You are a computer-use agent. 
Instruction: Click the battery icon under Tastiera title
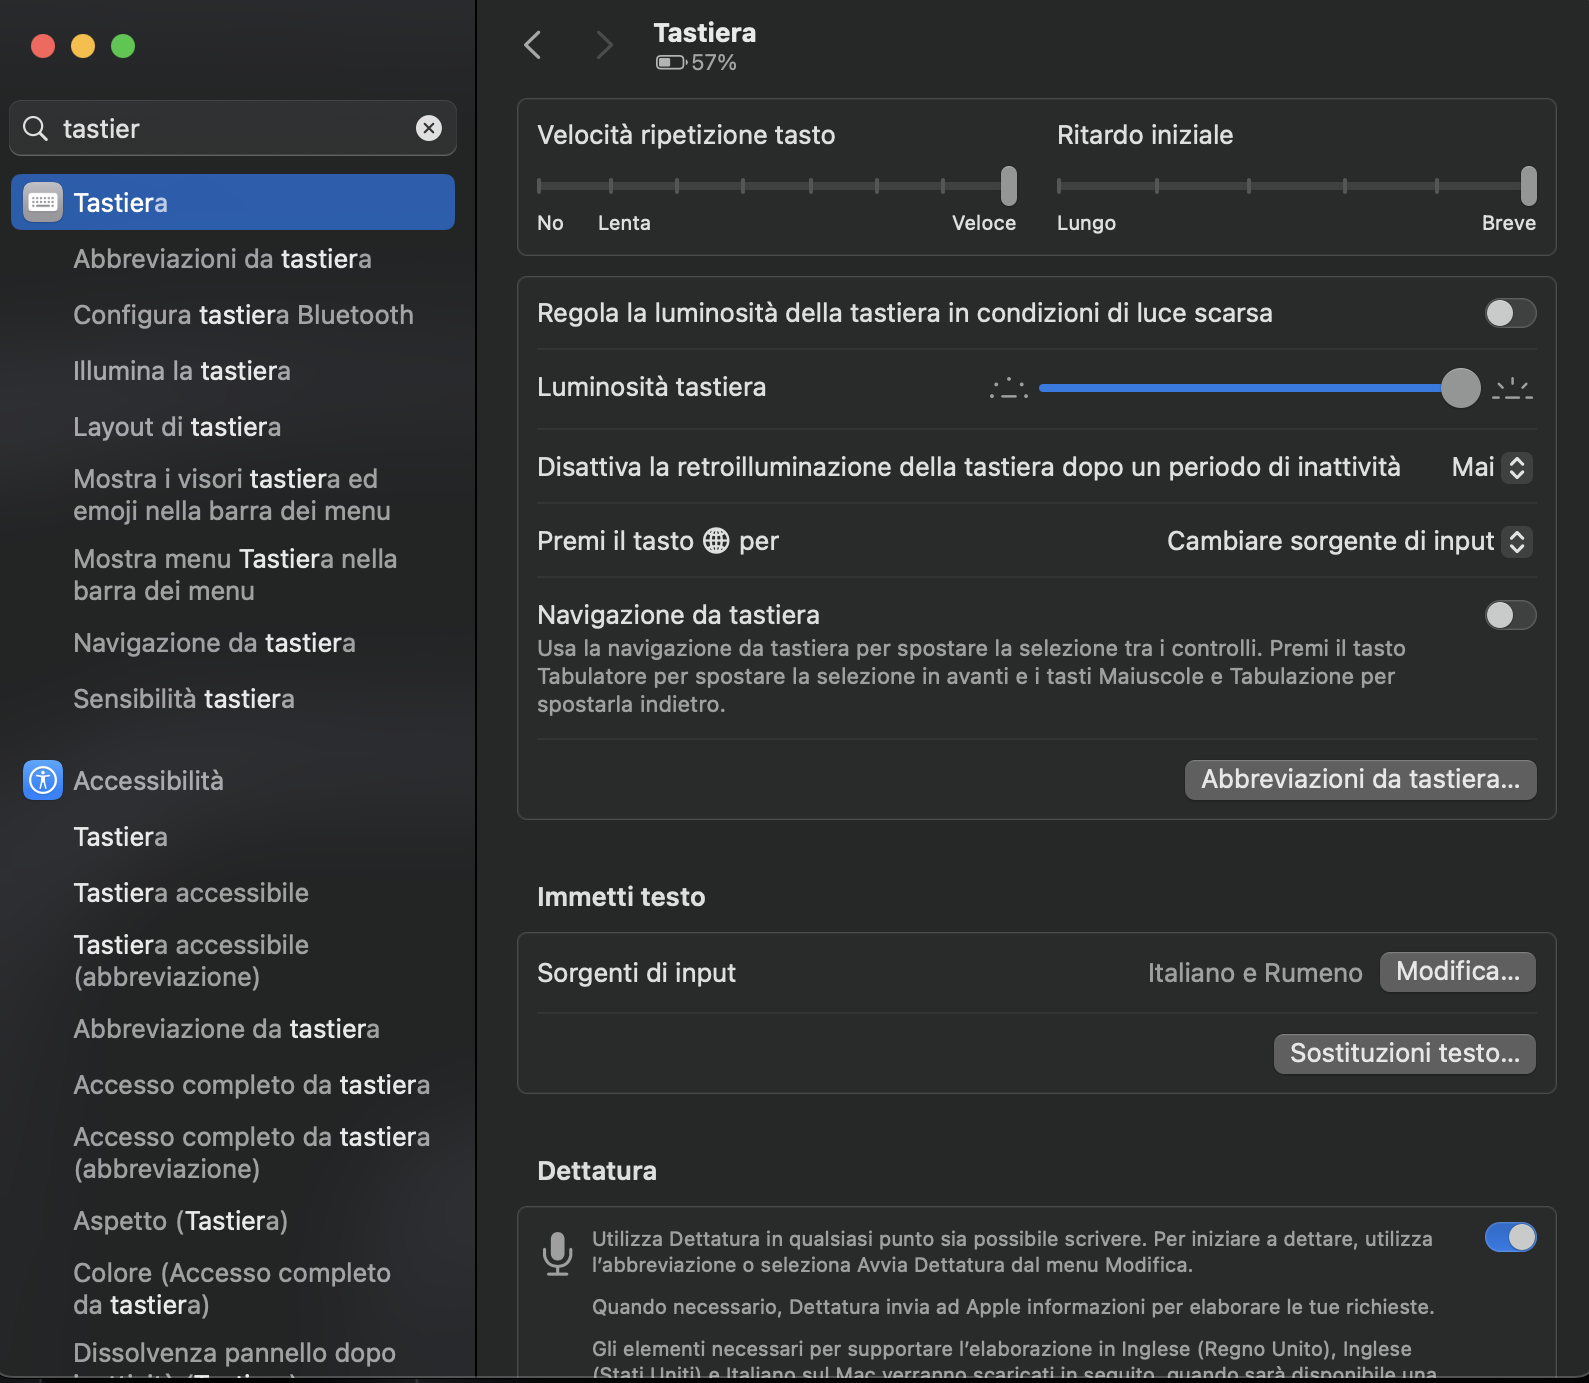pos(671,62)
